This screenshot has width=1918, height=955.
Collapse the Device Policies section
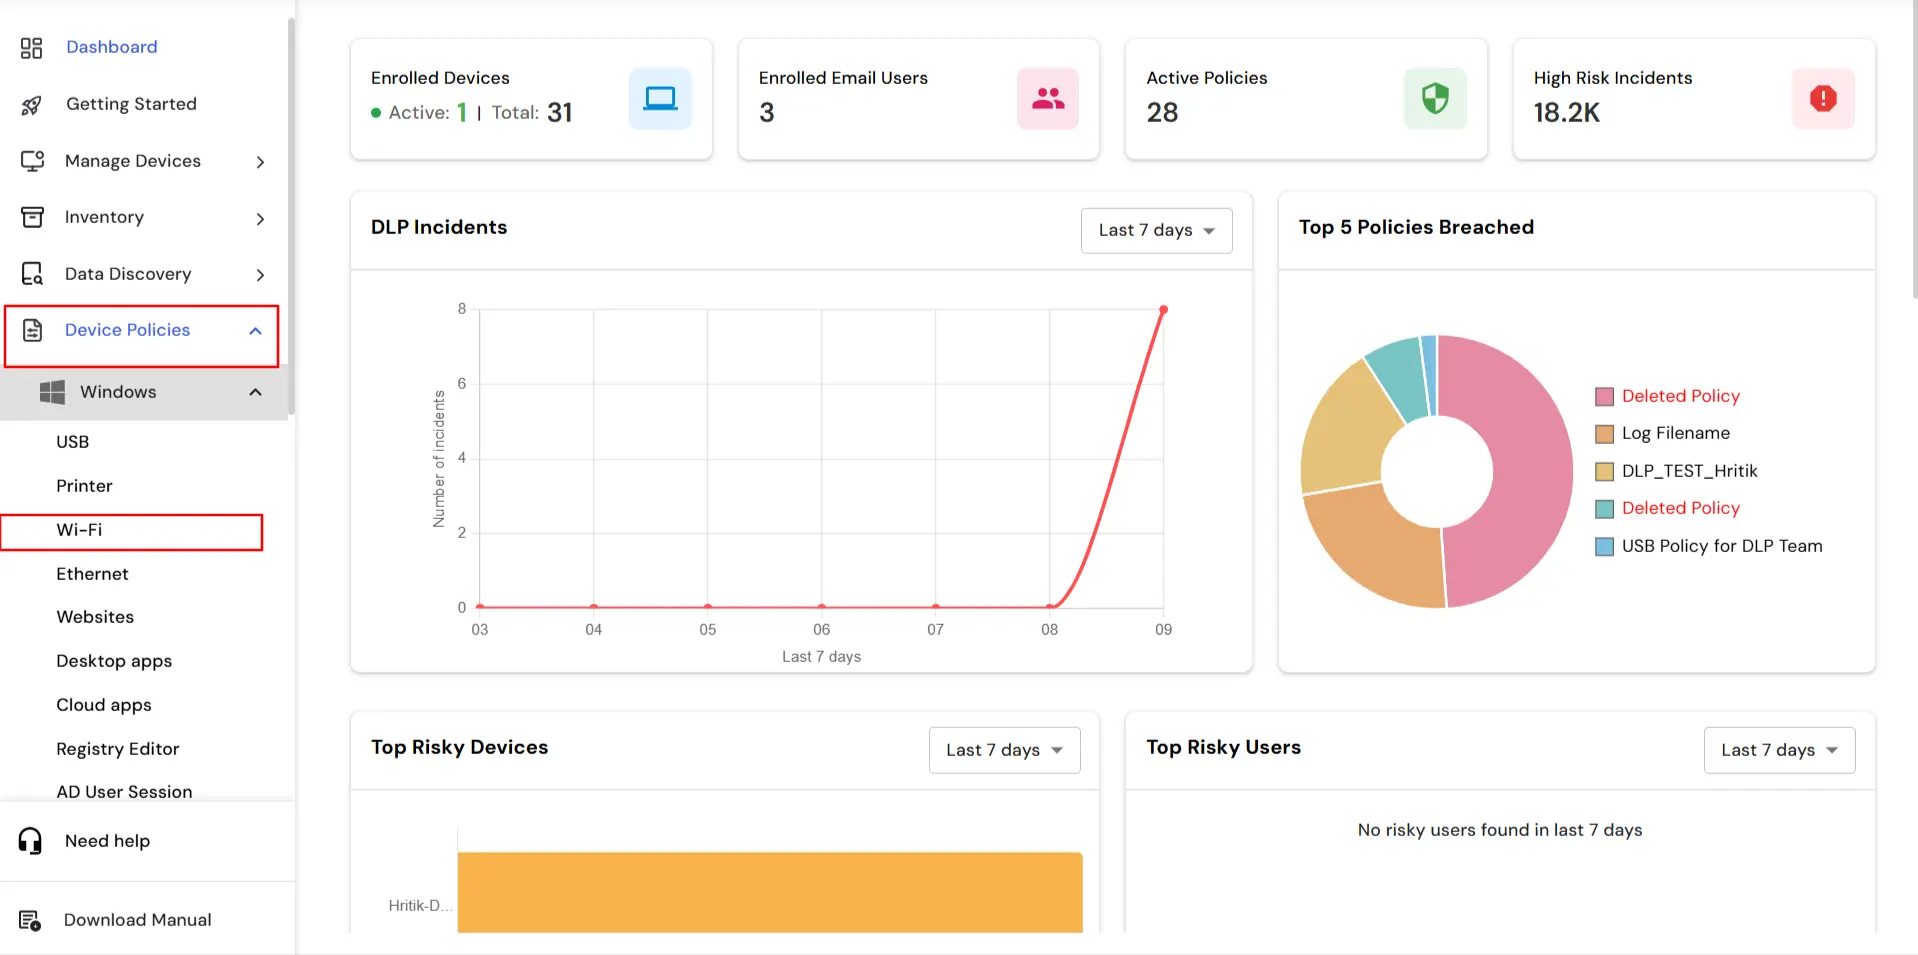tap(254, 330)
